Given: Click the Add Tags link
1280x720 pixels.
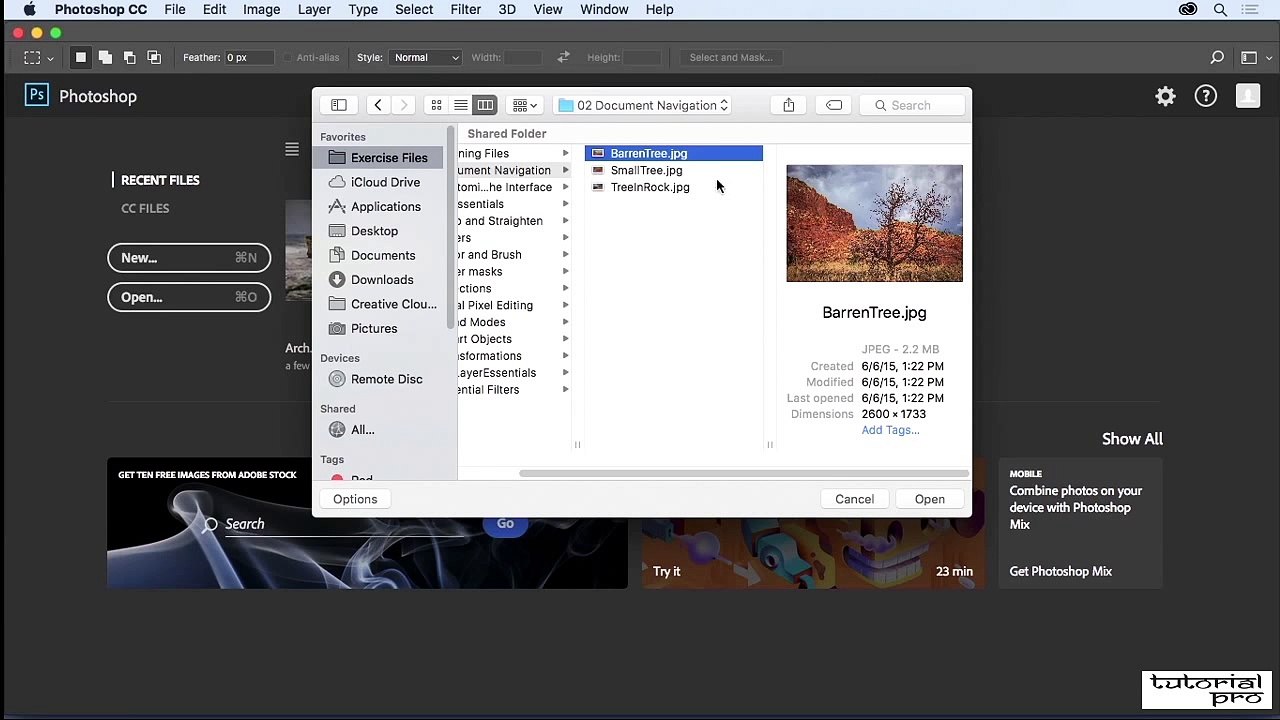Looking at the screenshot, I should [890, 430].
